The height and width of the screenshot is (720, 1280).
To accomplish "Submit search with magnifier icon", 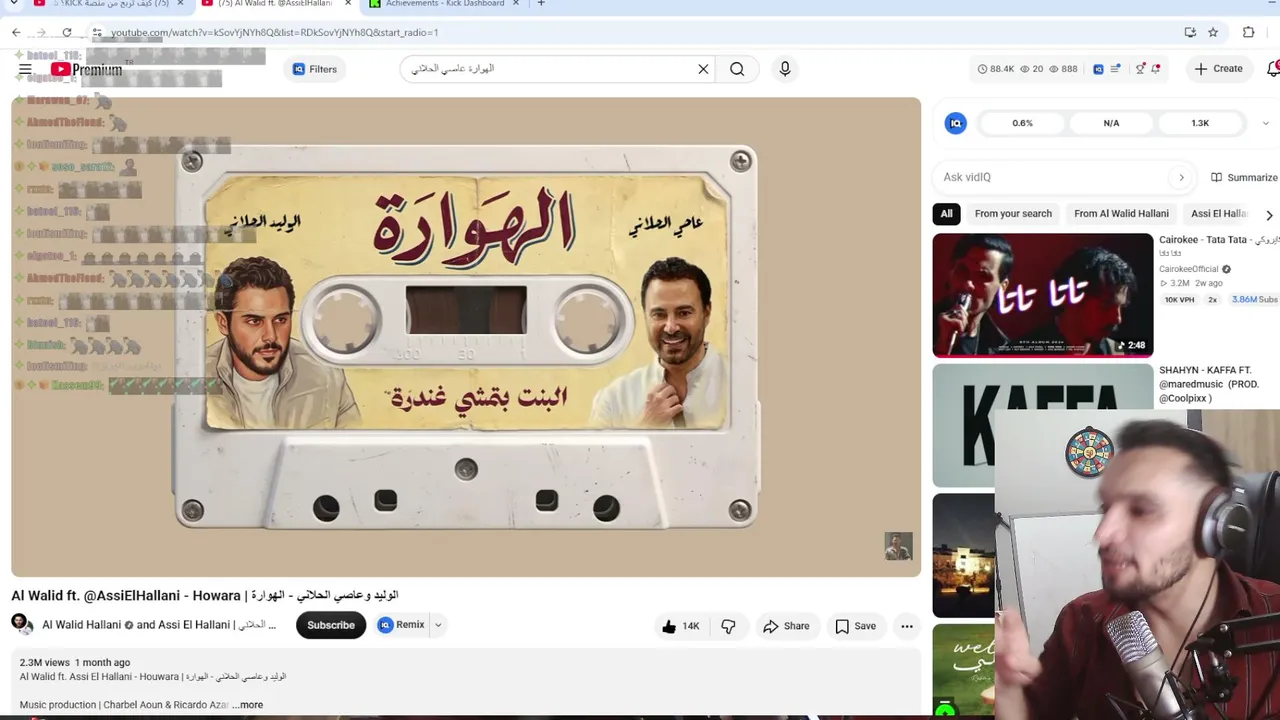I will click(x=737, y=69).
